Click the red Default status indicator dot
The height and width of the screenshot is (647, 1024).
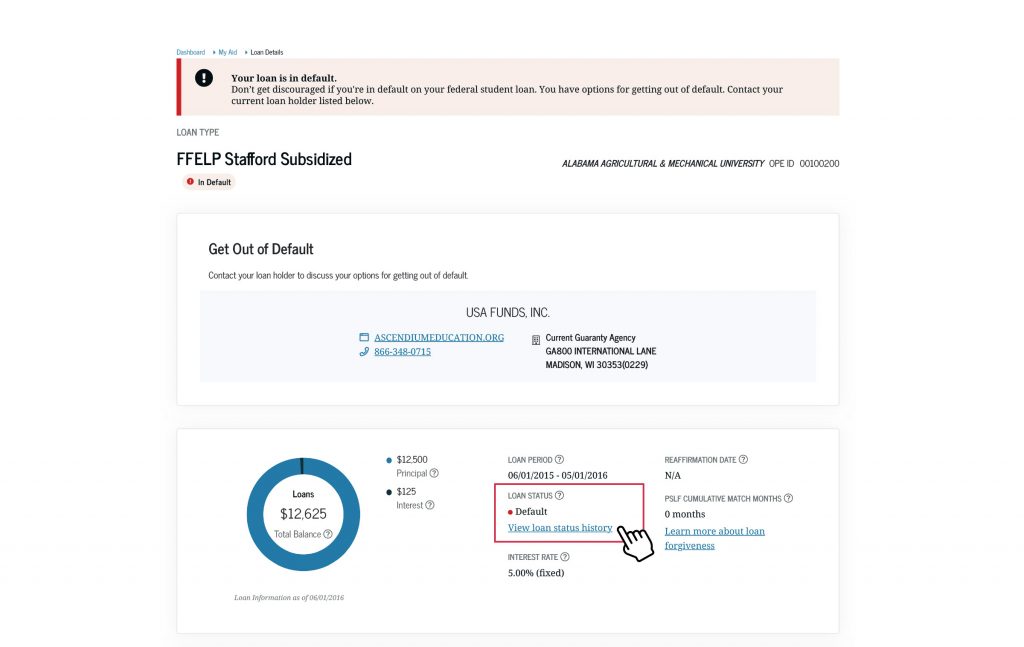point(511,511)
